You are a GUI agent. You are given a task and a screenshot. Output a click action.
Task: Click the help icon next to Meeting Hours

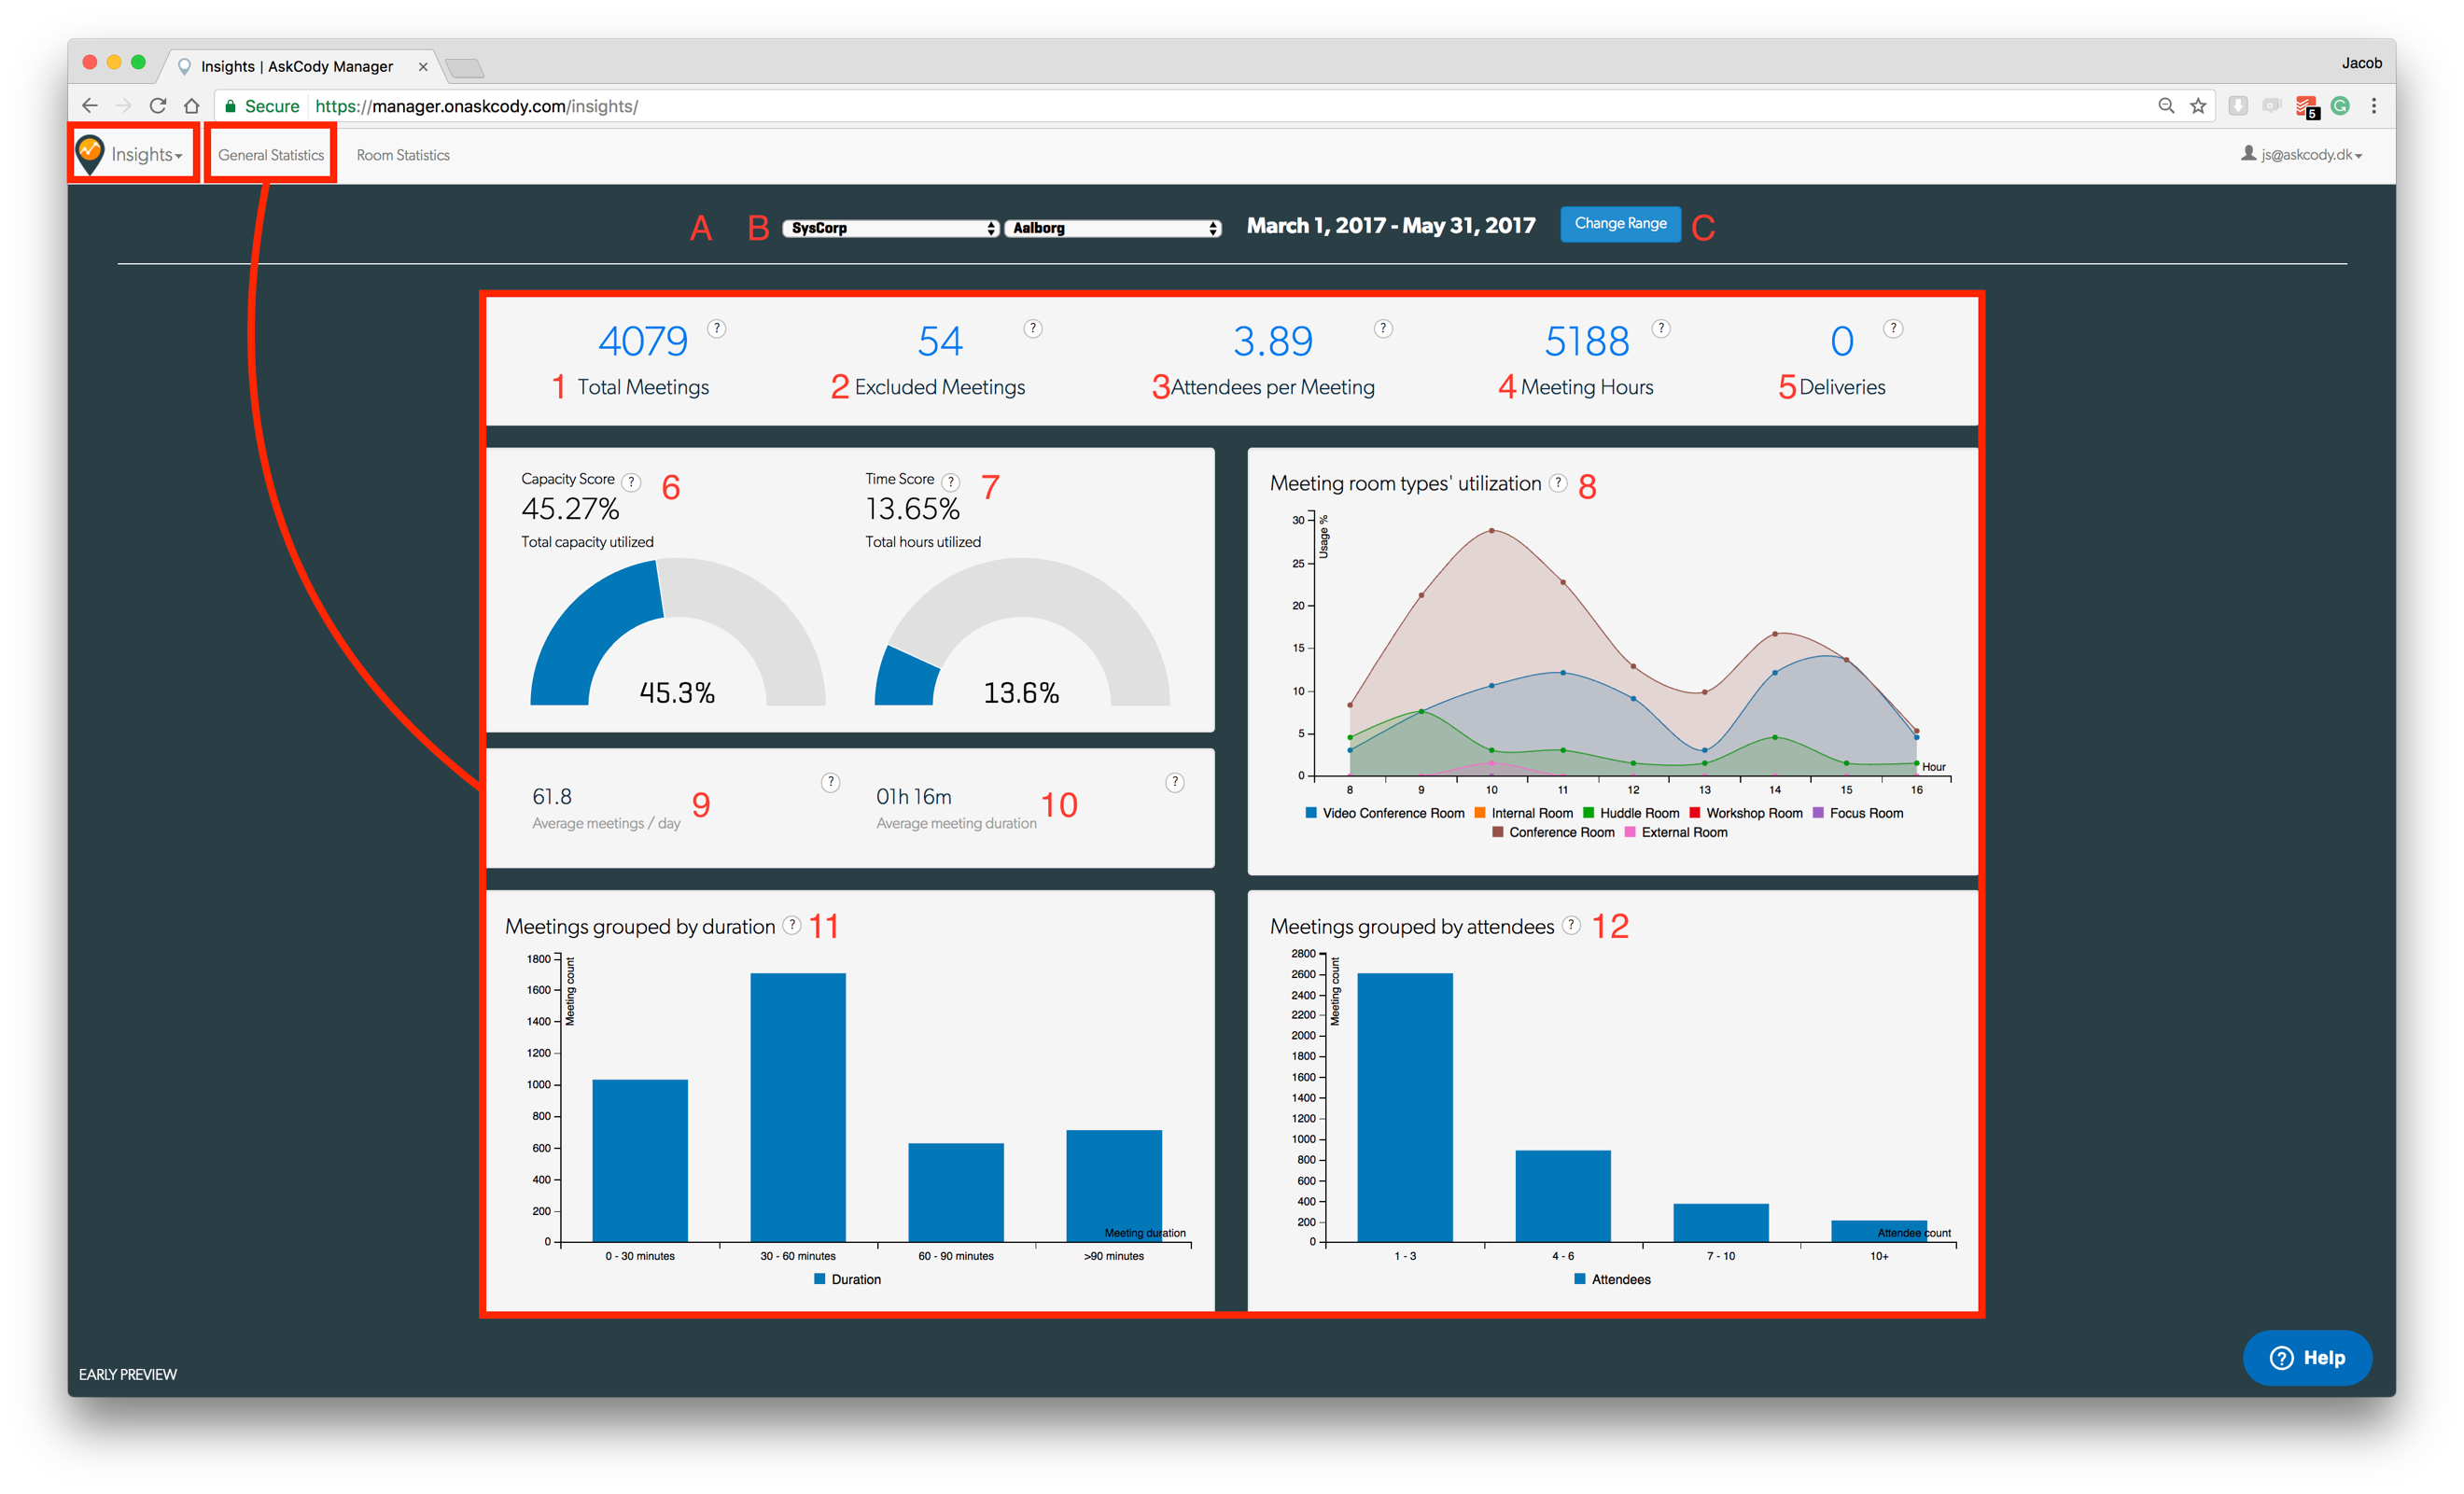click(x=1660, y=328)
